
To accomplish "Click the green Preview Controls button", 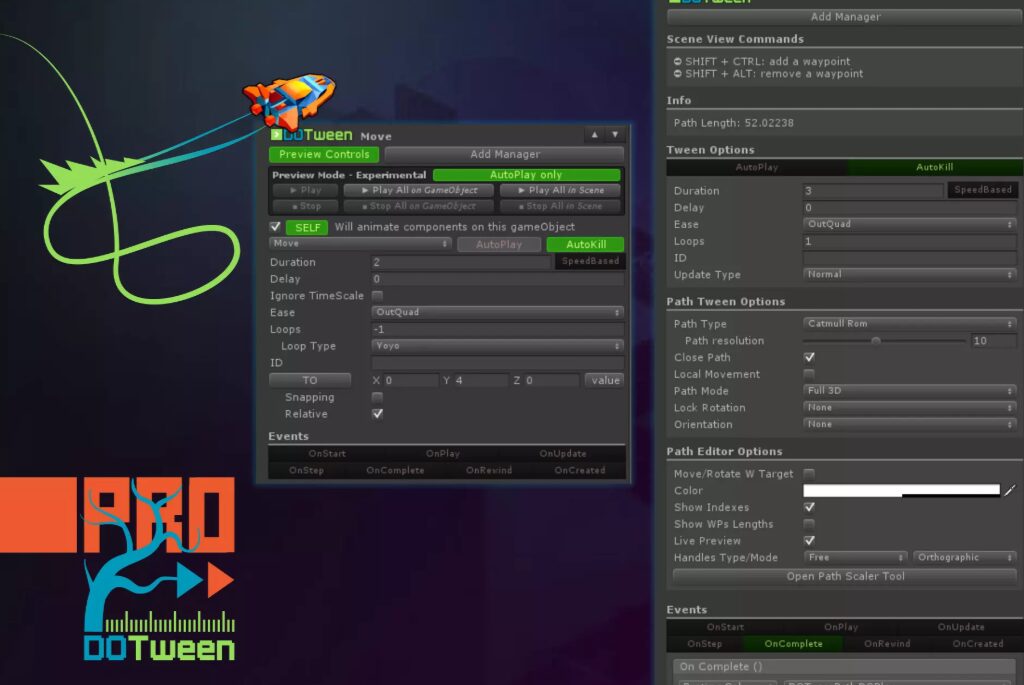I will (324, 155).
